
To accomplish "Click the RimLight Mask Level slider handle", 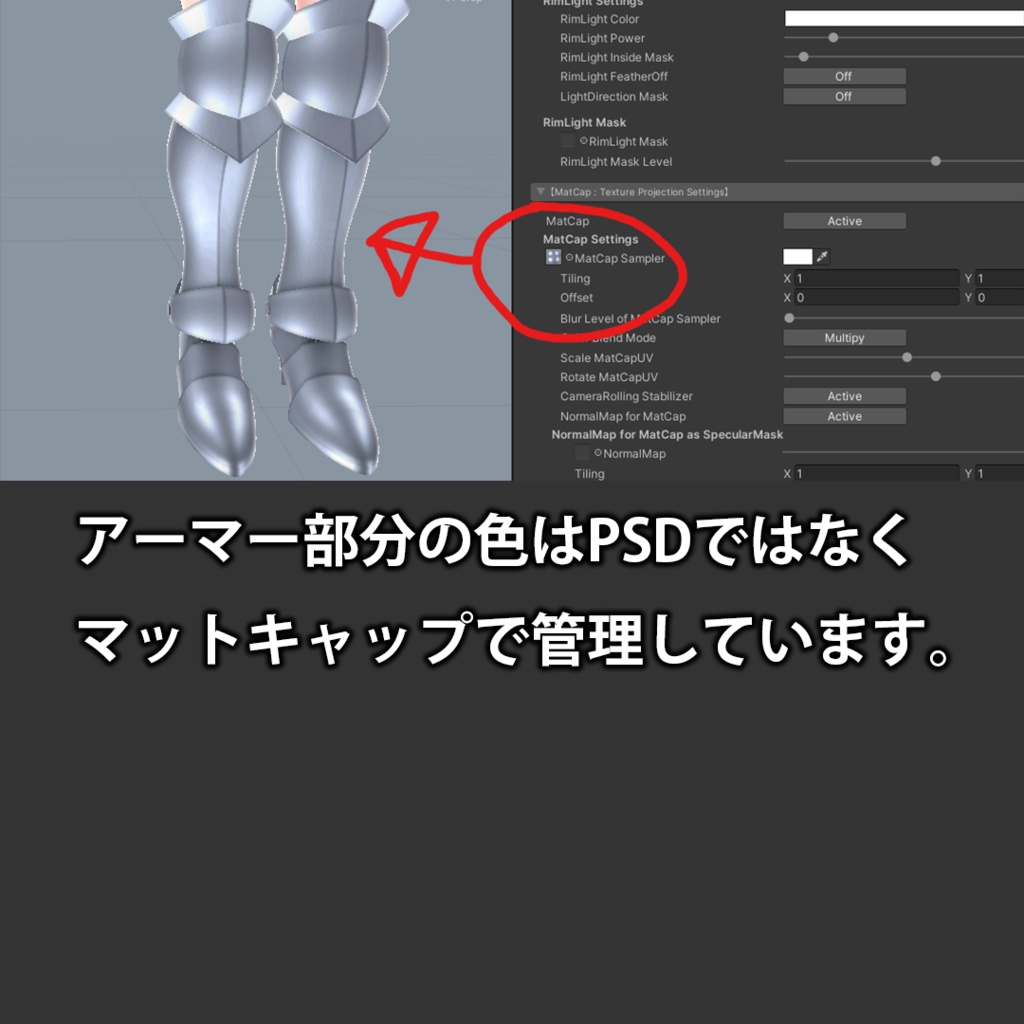I will (936, 158).
